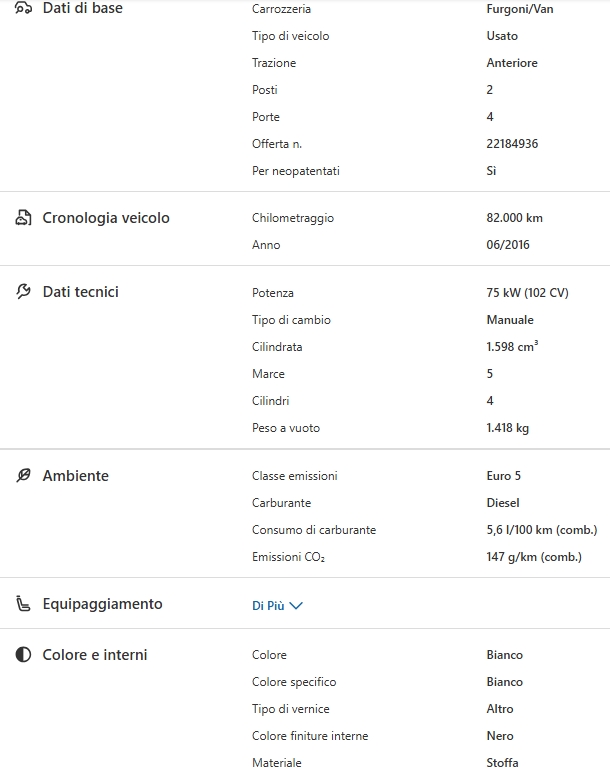Click the leaf icon next to Ambiente
Screen dimensions: 610x771
(23, 476)
